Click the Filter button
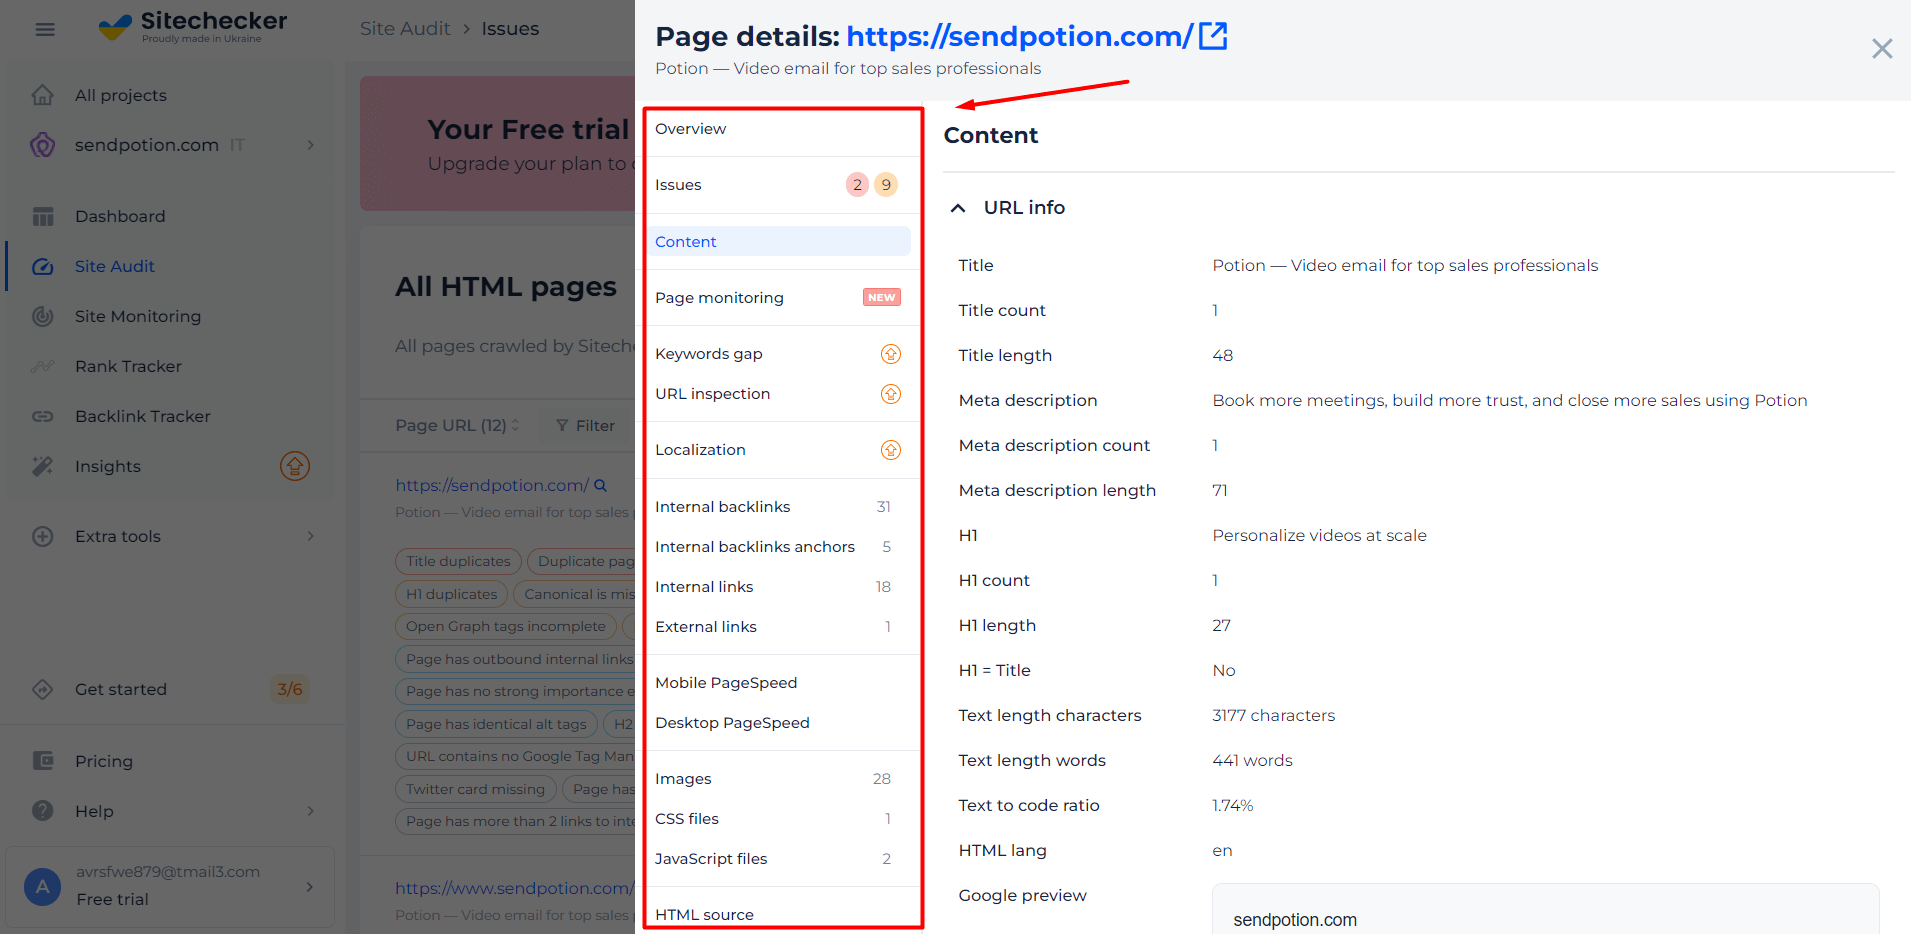The height and width of the screenshot is (934, 1911). (585, 425)
